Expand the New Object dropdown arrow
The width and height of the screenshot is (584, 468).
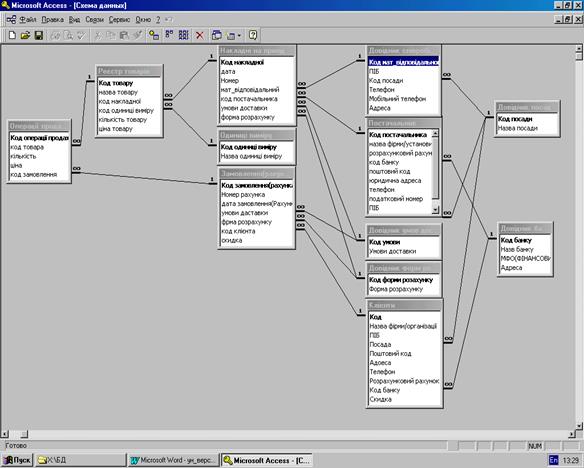click(x=239, y=36)
